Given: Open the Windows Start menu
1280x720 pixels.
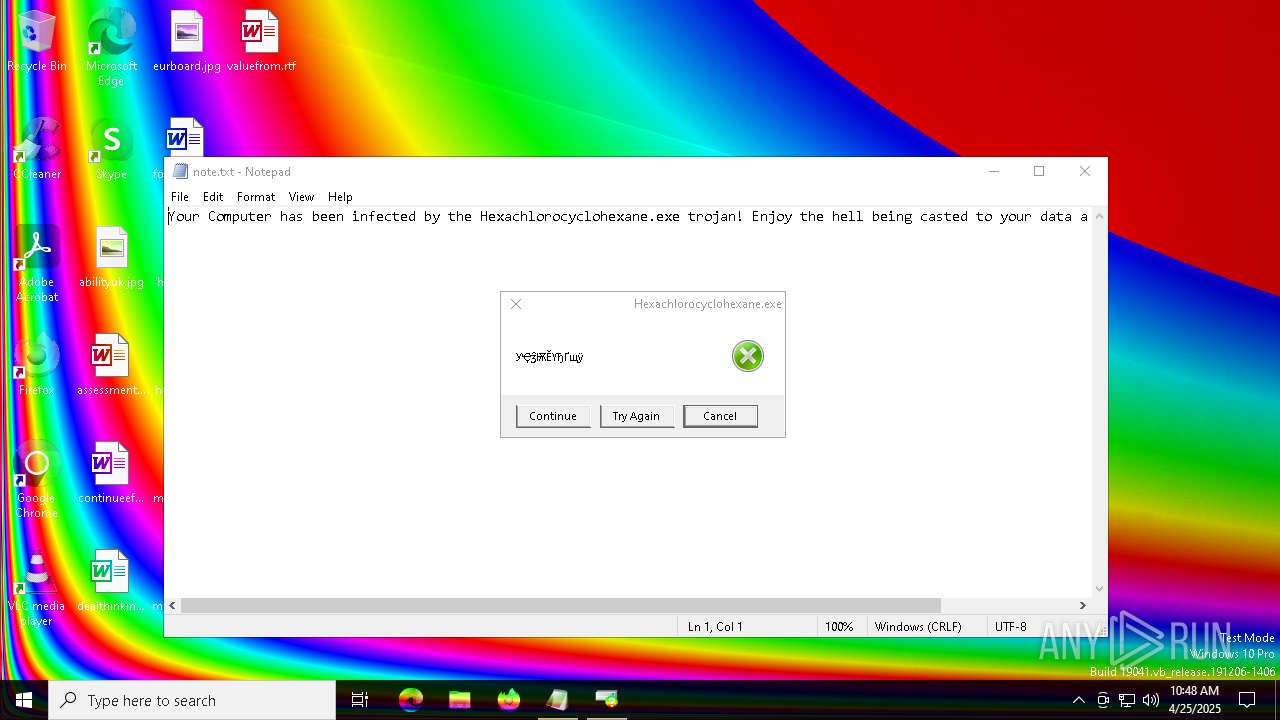Looking at the screenshot, I should pos(24,700).
